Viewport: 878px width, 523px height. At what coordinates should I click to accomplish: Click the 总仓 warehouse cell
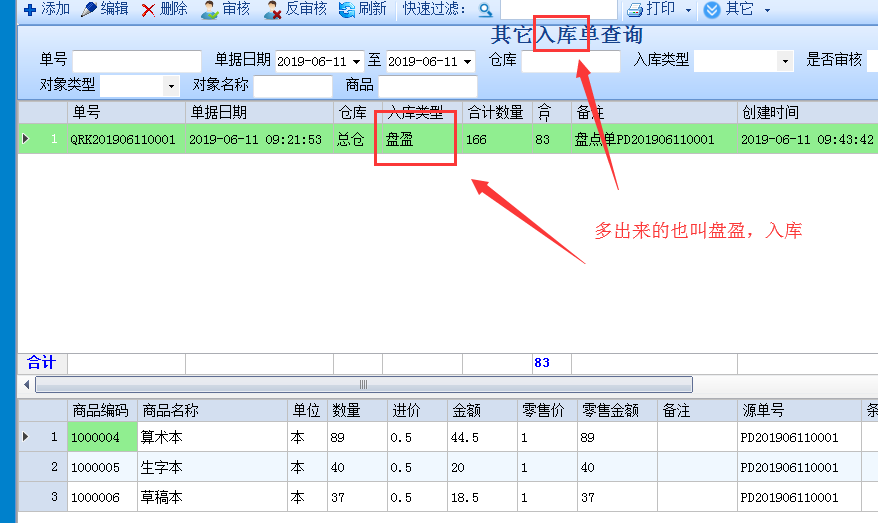358,139
